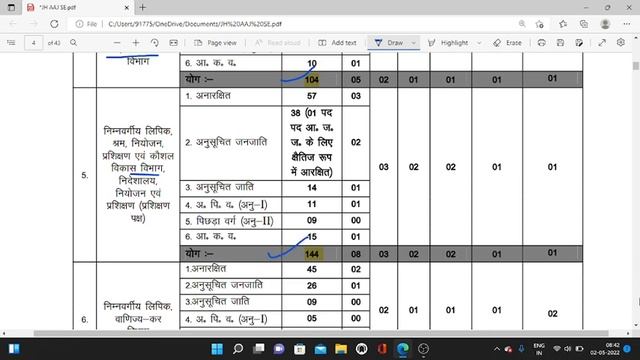640x360 pixels.
Task: Print the PDF document
Action: coord(542,42)
